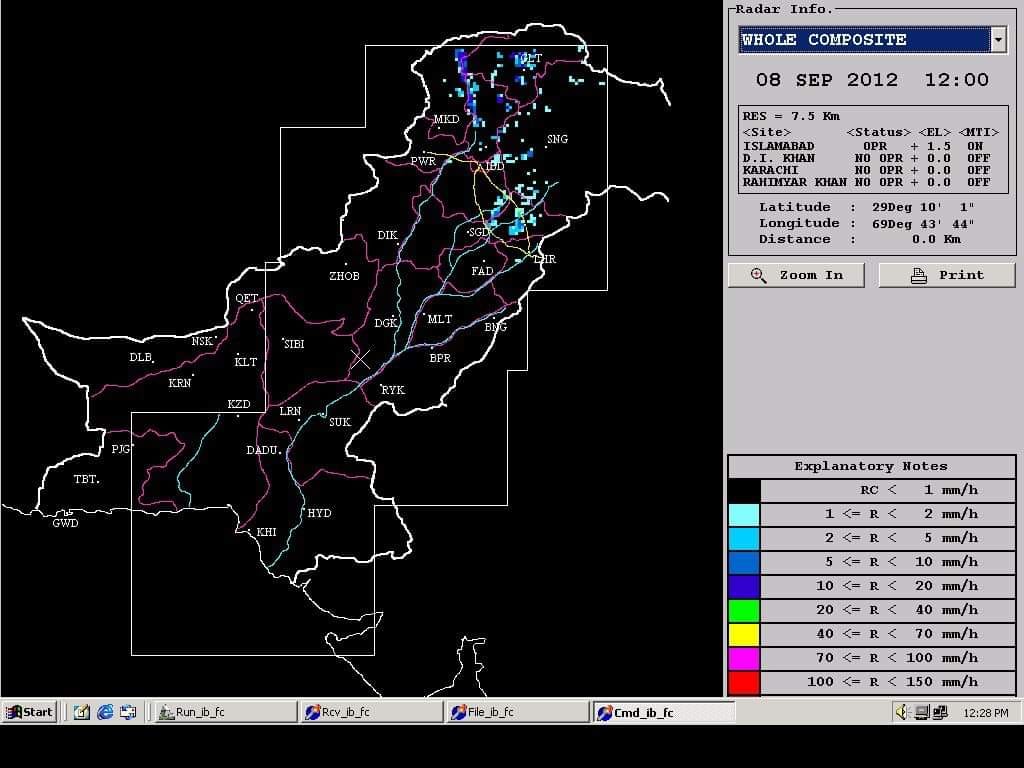Image resolution: width=1024 pixels, height=768 pixels.
Task: Click the QET station label
Action: (x=247, y=298)
